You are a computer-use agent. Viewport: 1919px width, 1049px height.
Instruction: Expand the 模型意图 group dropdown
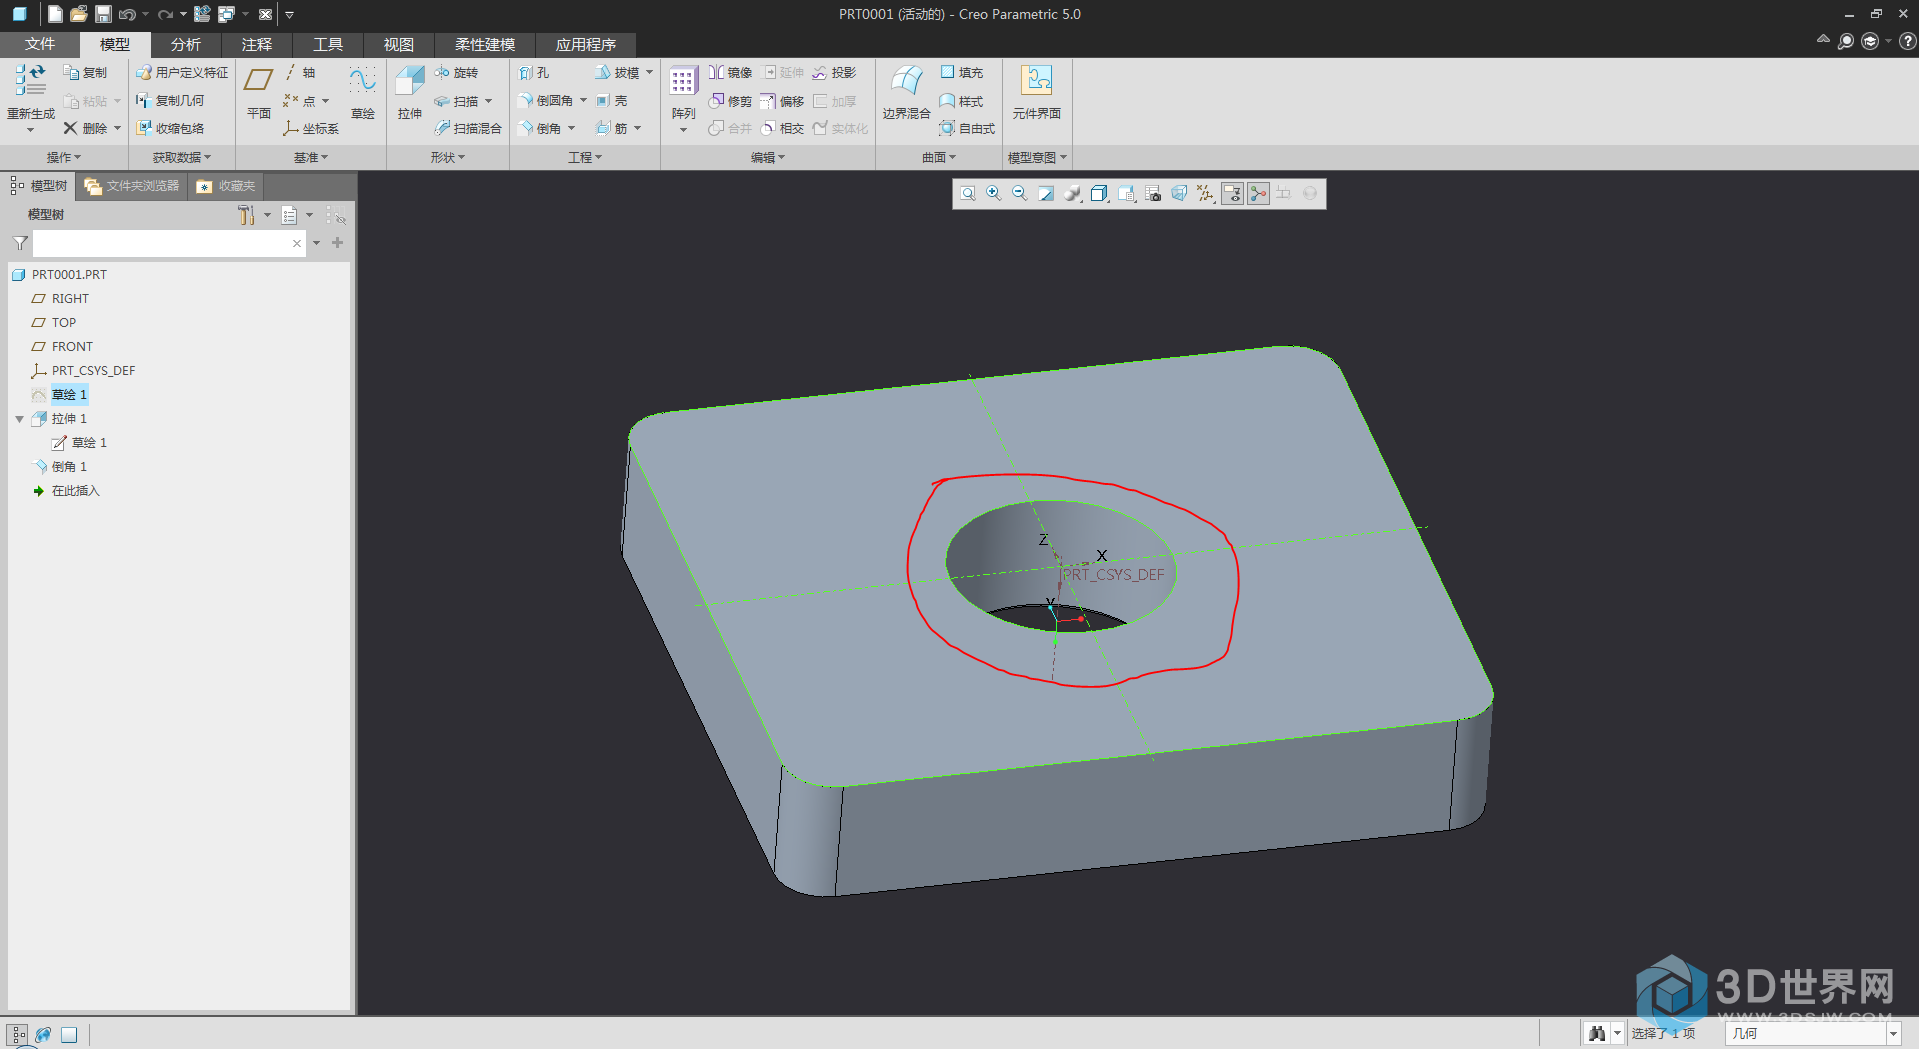click(x=1037, y=157)
